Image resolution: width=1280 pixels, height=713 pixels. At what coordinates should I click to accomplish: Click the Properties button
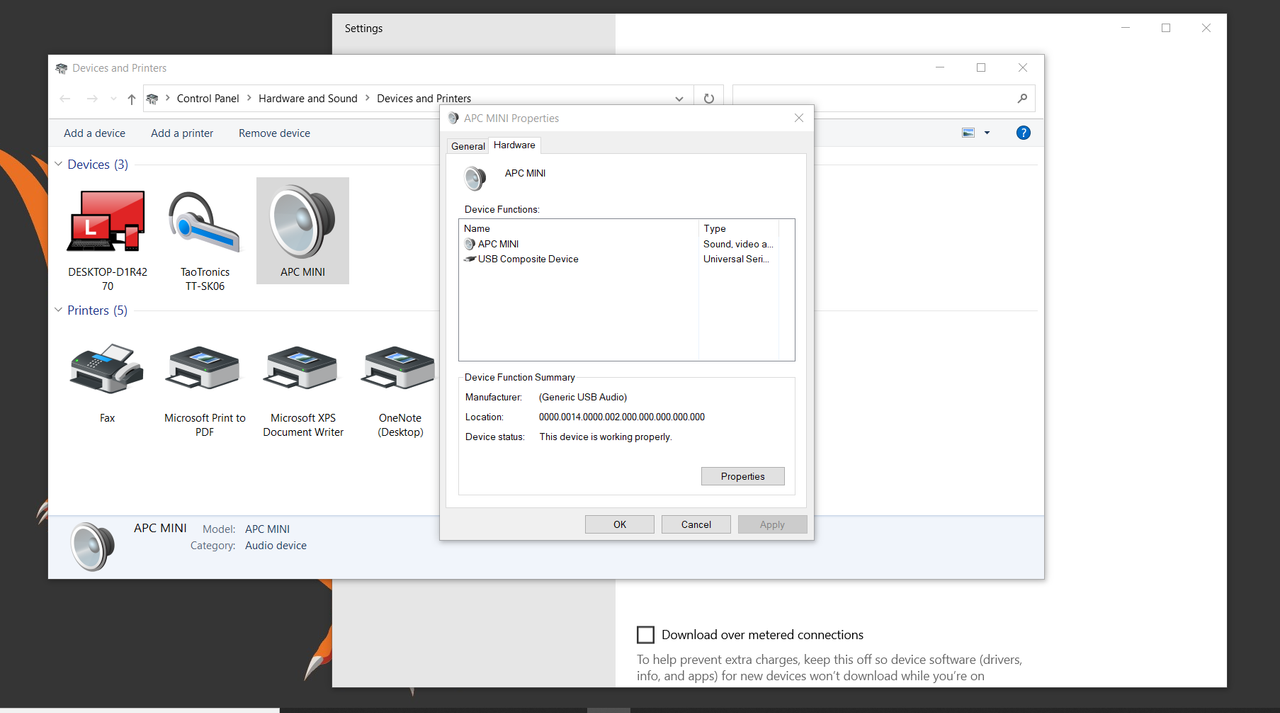743,476
